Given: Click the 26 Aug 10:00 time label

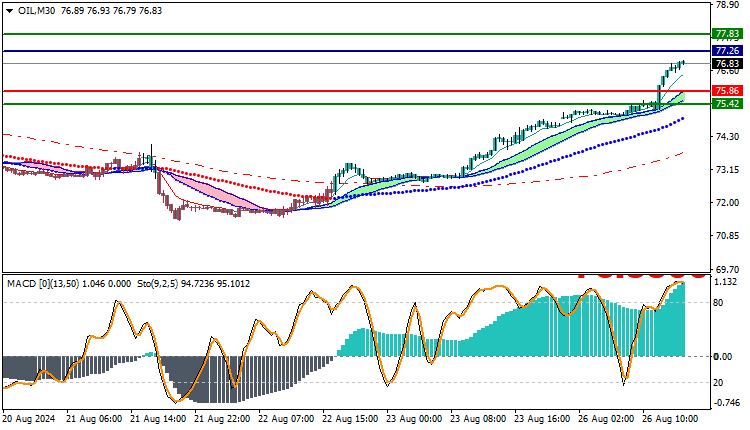Looking at the screenshot, I should [x=670, y=419].
